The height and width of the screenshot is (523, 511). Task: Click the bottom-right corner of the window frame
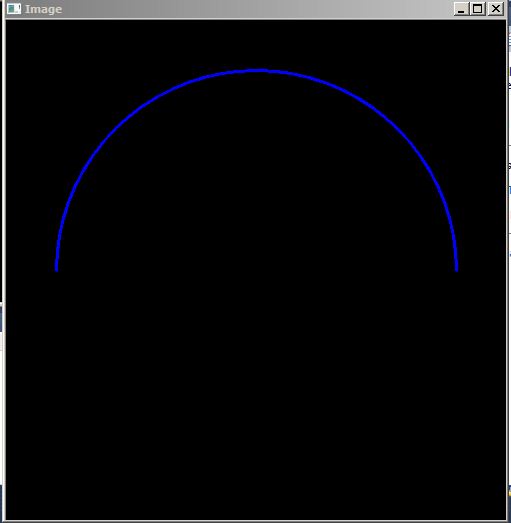tap(507, 521)
